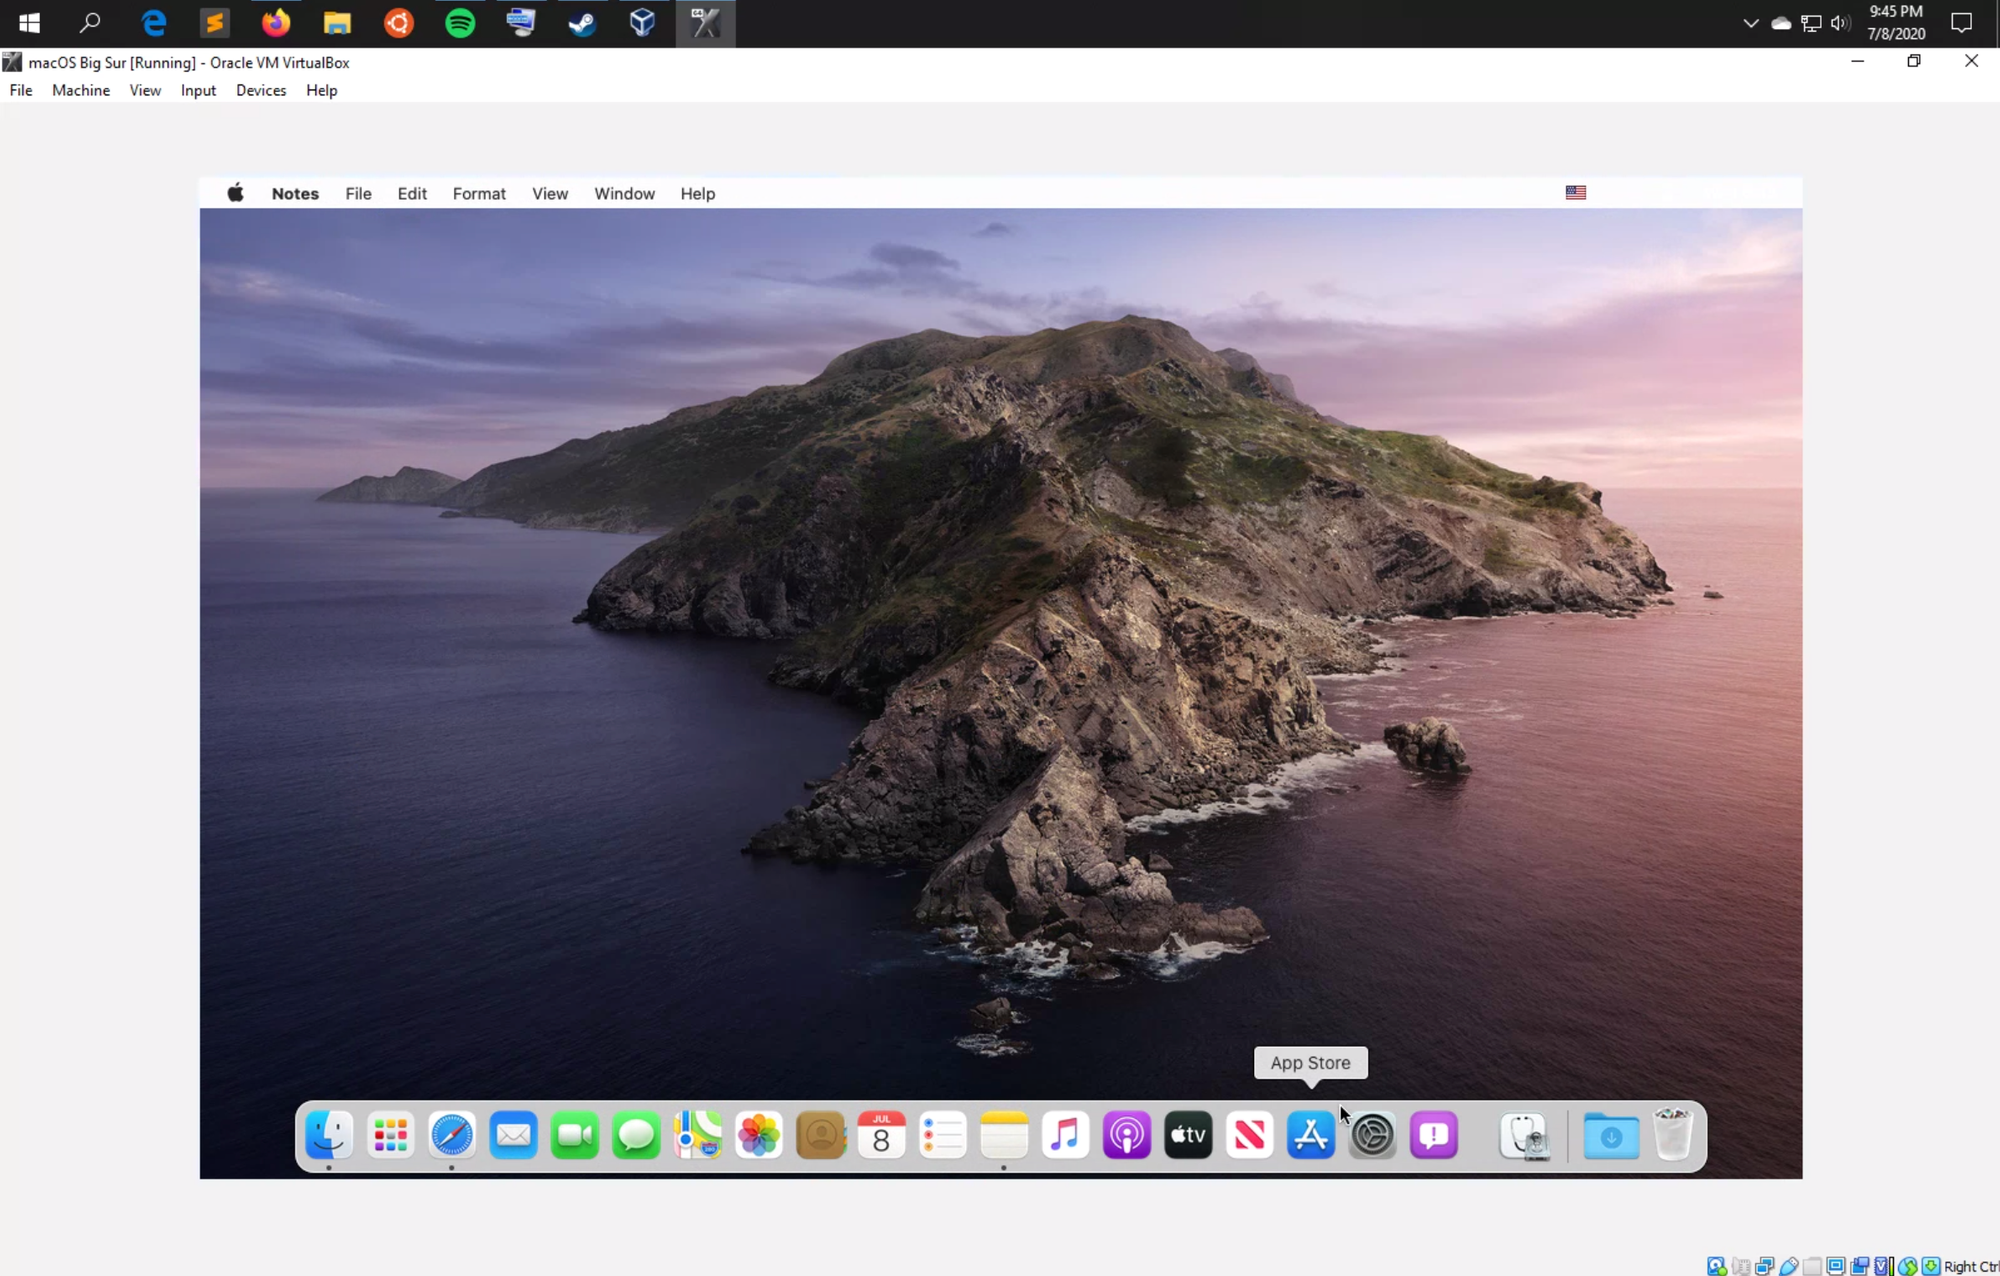
Task: Open VirtualBox Input menu
Action: point(198,90)
